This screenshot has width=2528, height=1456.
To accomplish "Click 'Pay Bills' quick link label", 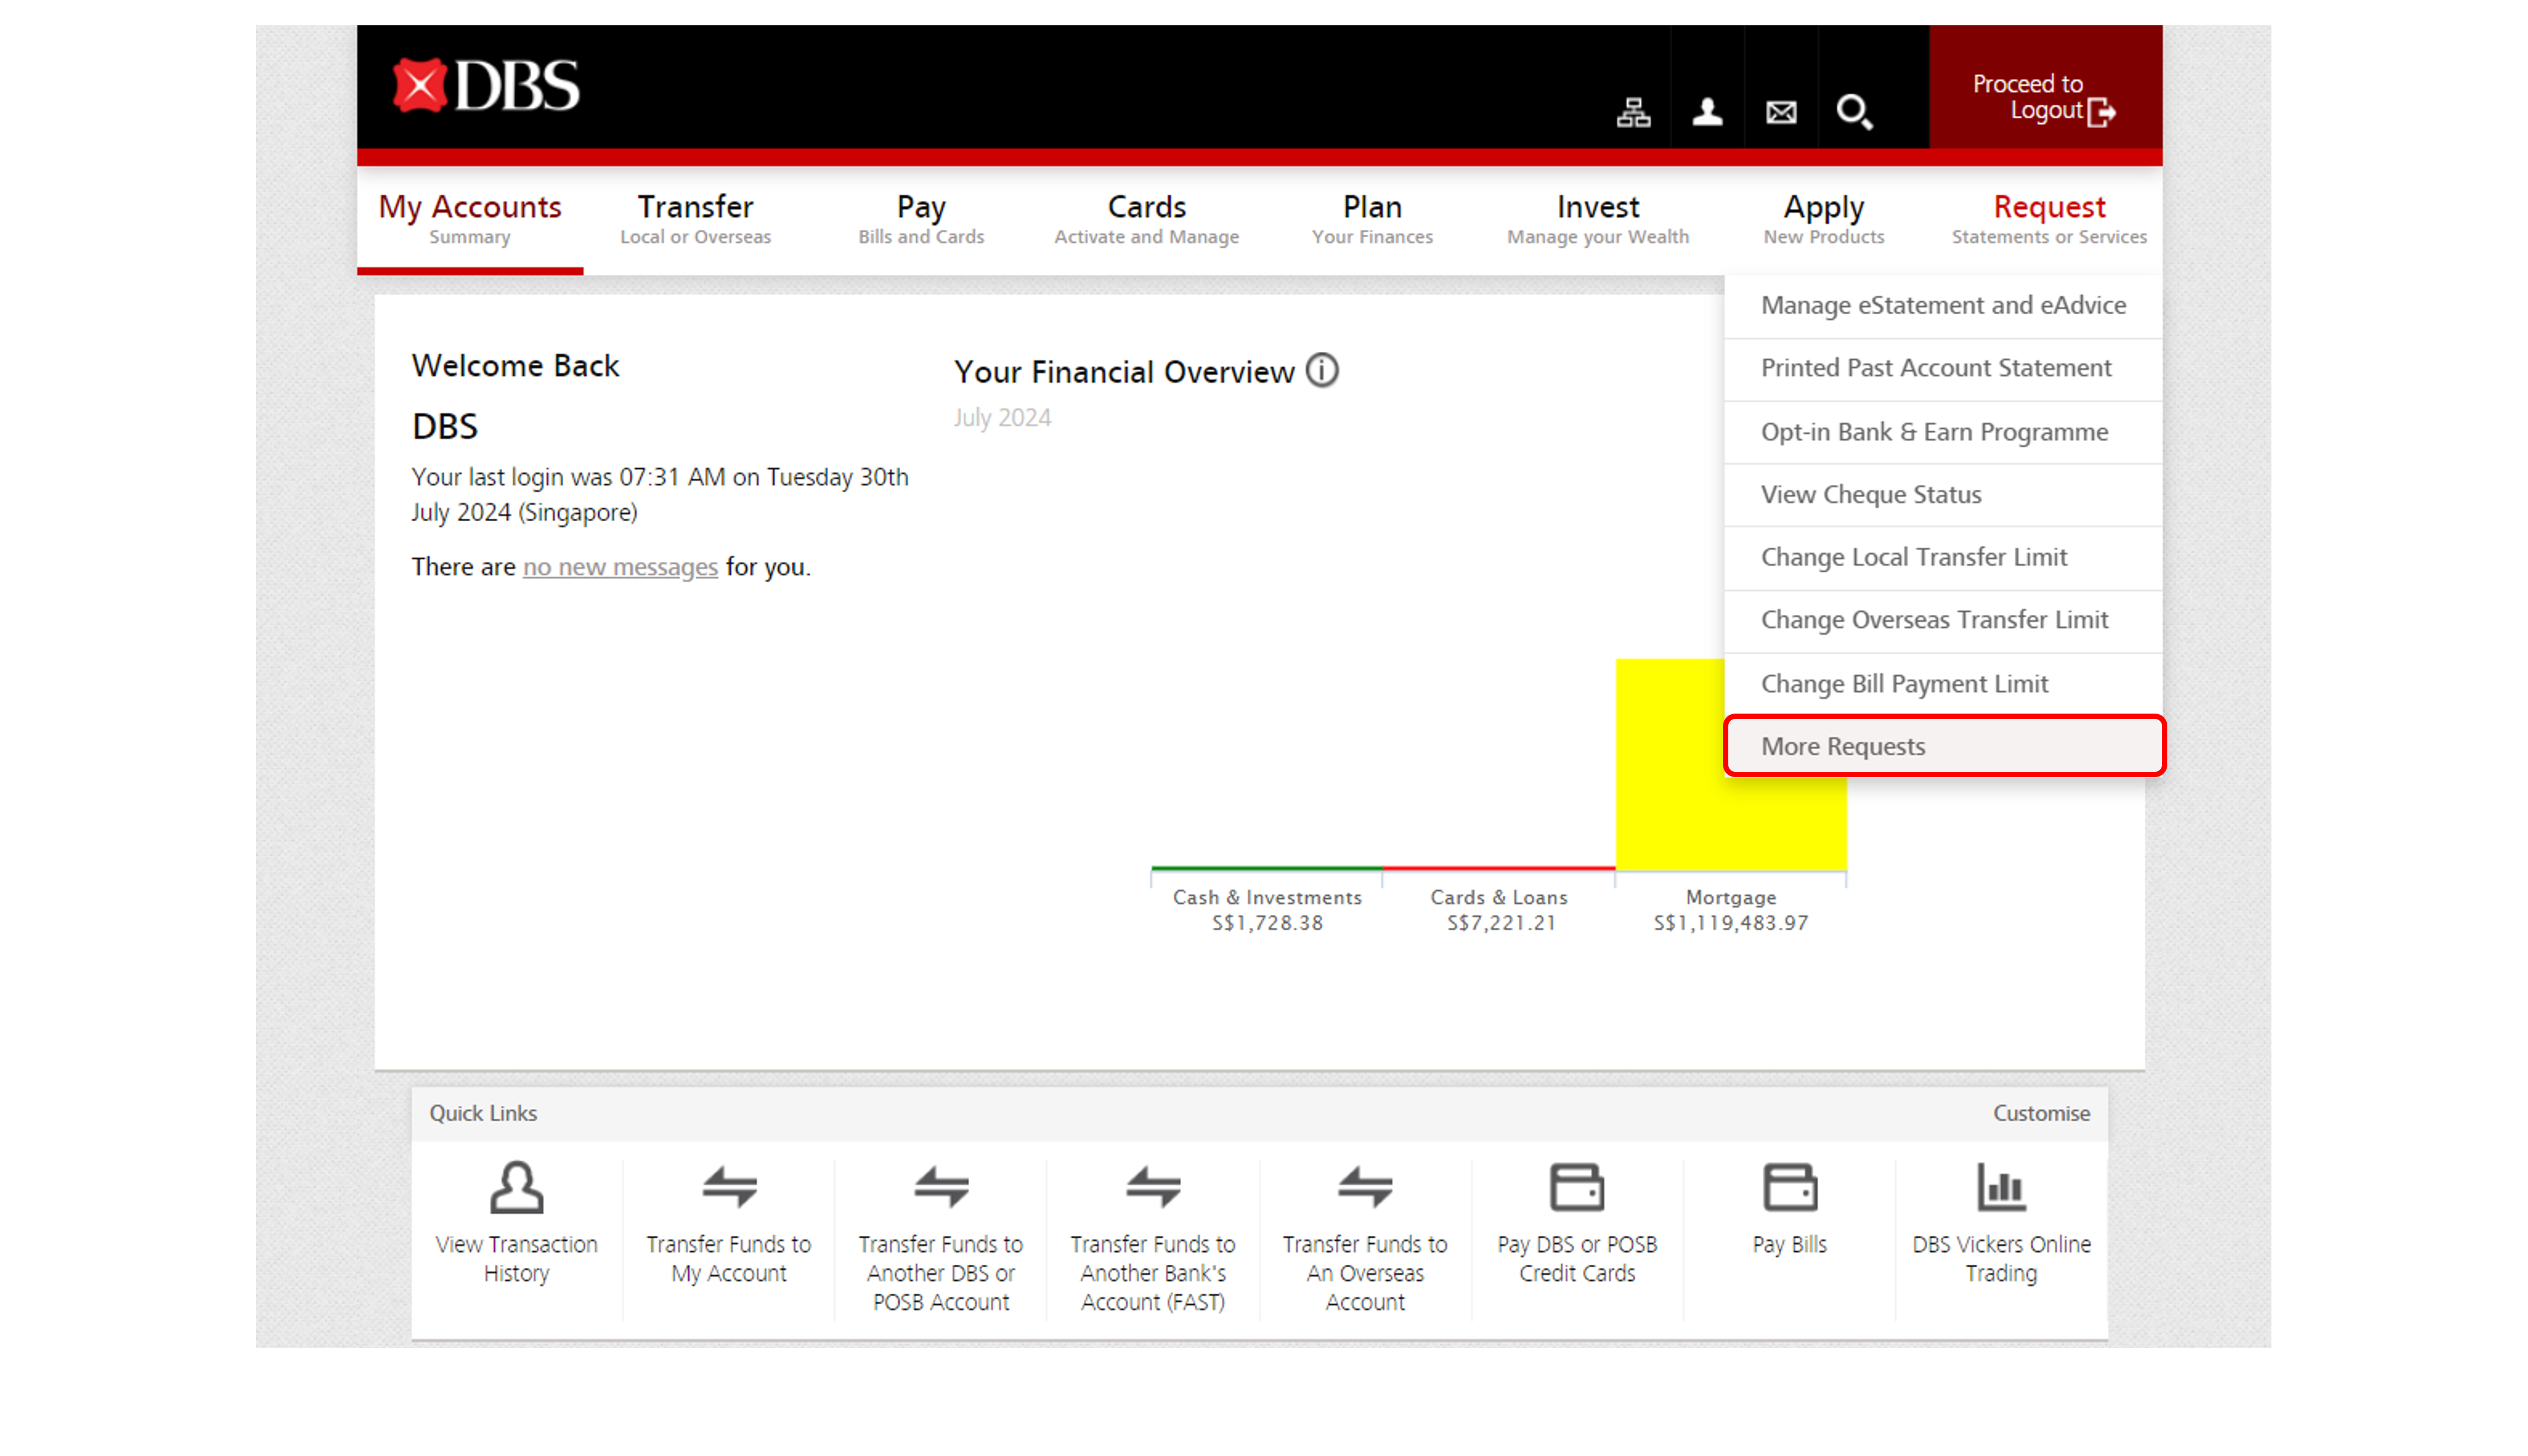I will pos(1789,1244).
